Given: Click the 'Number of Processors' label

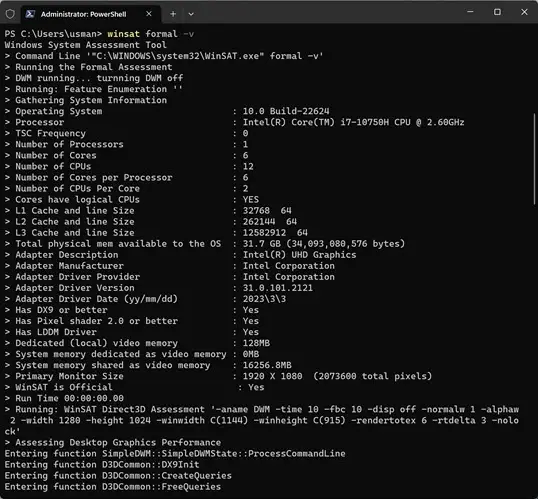Looking at the screenshot, I should point(69,144).
